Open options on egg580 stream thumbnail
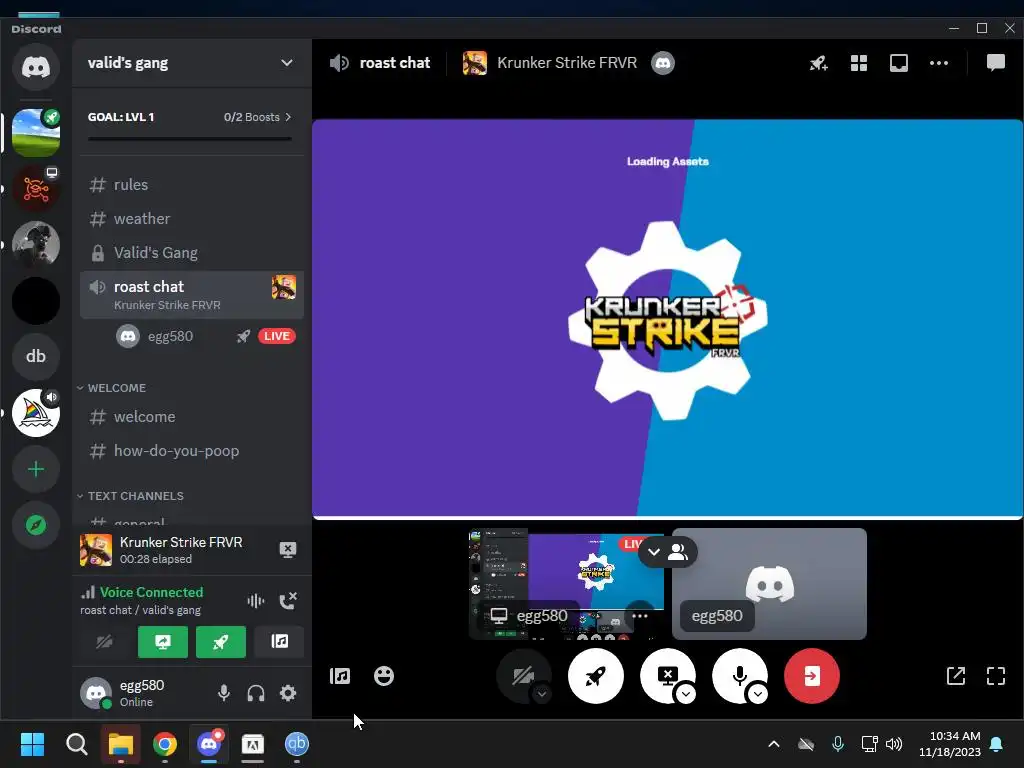Viewport: 1024px width, 768px height. (x=640, y=616)
